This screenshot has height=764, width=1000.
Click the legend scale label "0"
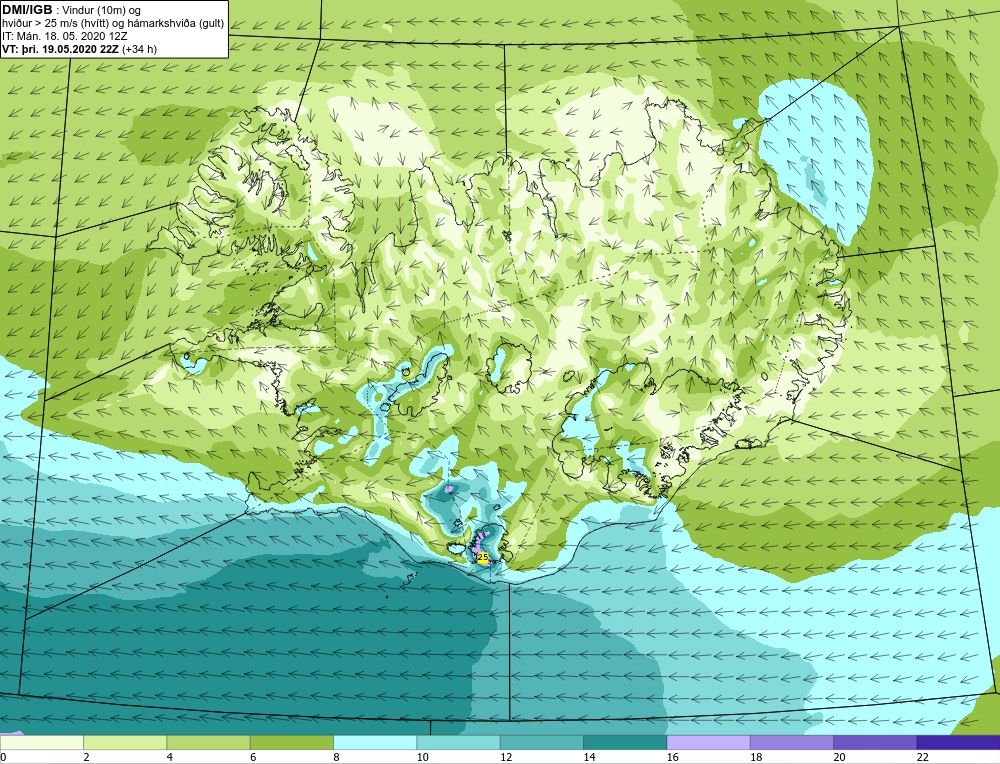point(3,757)
